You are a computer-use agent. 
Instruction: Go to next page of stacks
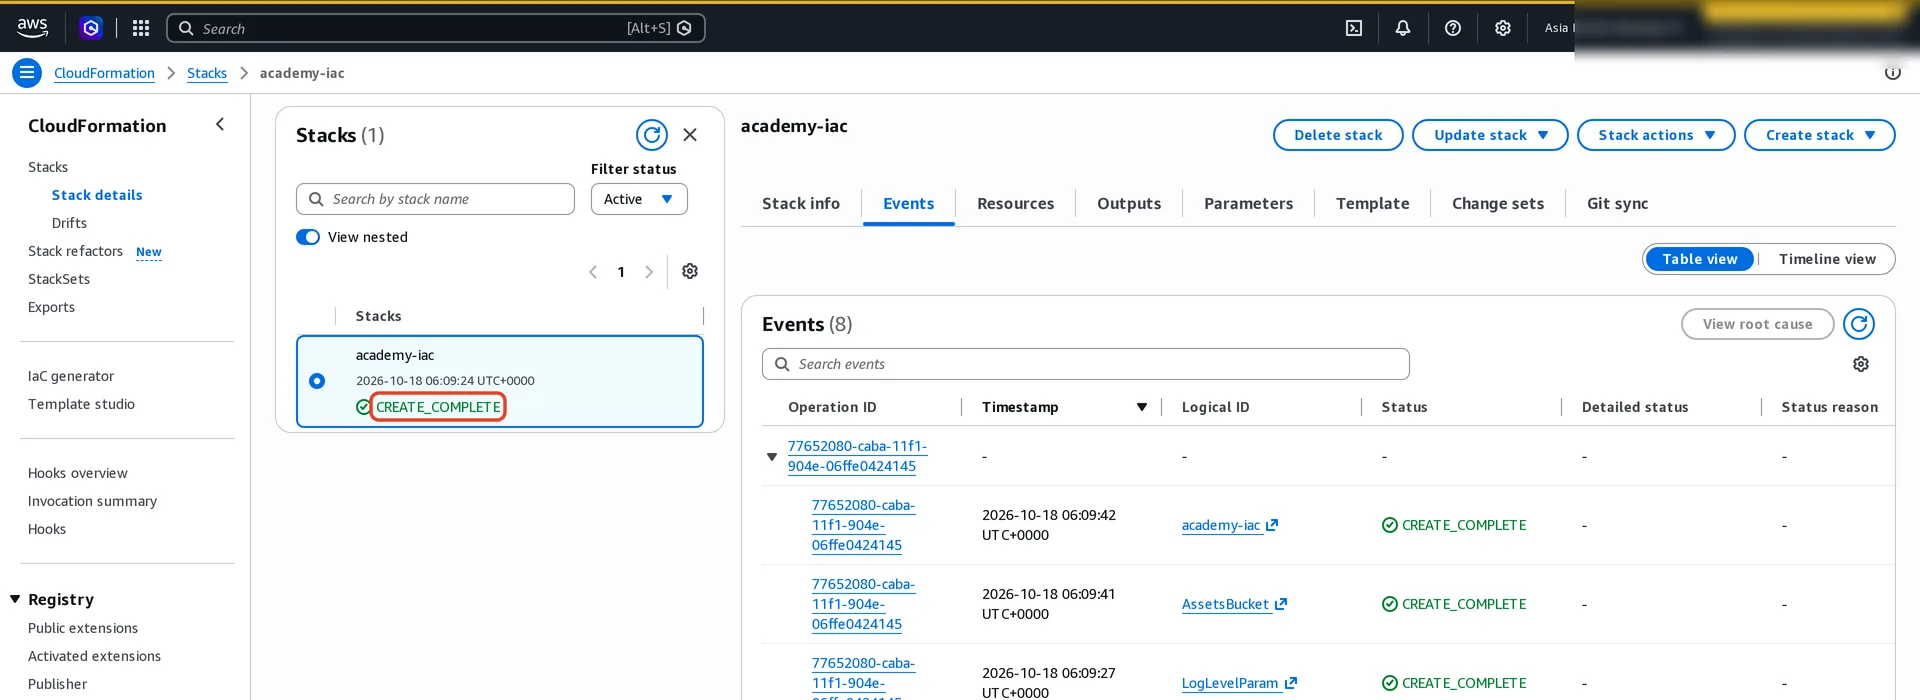[x=649, y=272]
